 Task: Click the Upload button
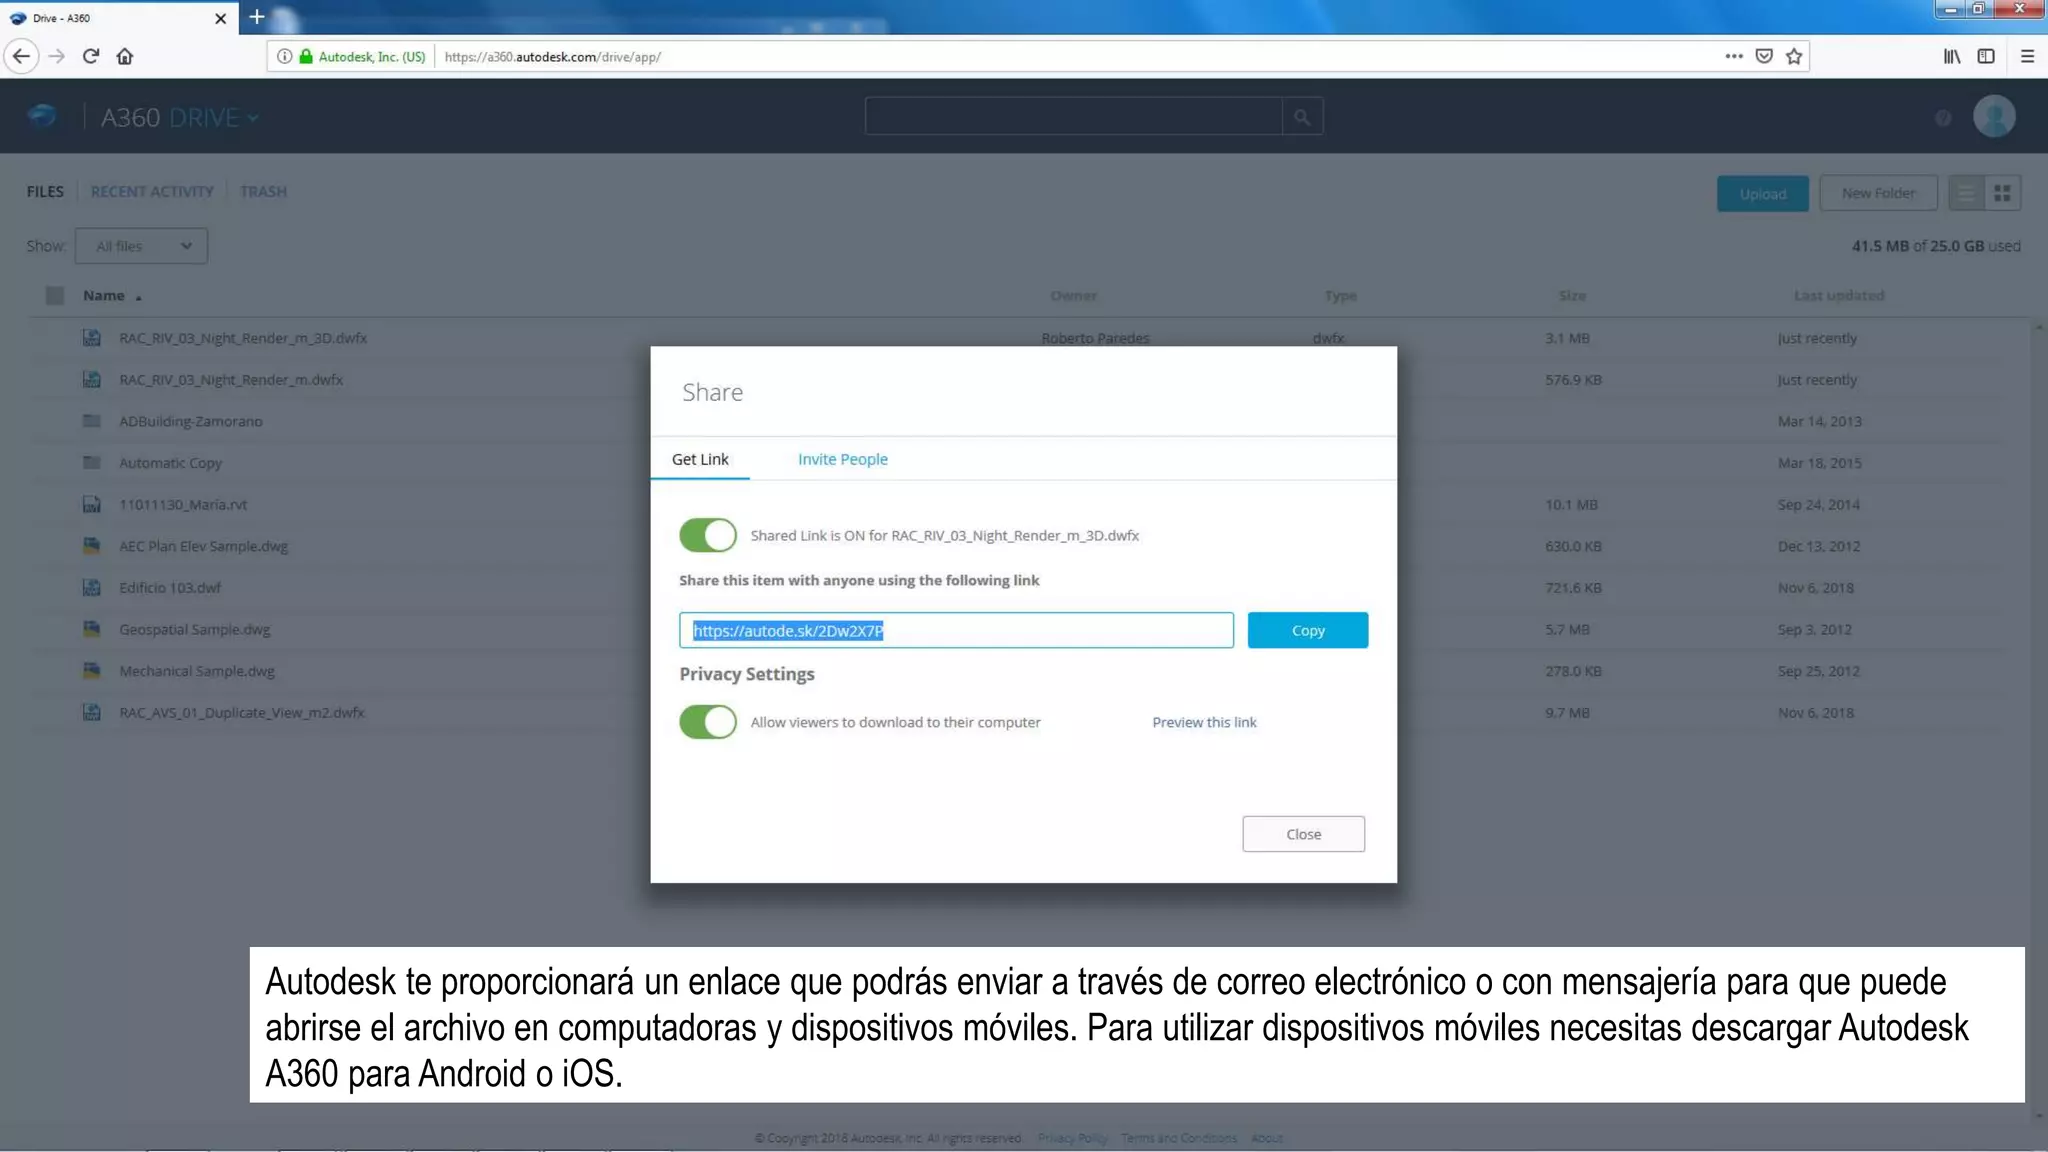click(x=1762, y=194)
